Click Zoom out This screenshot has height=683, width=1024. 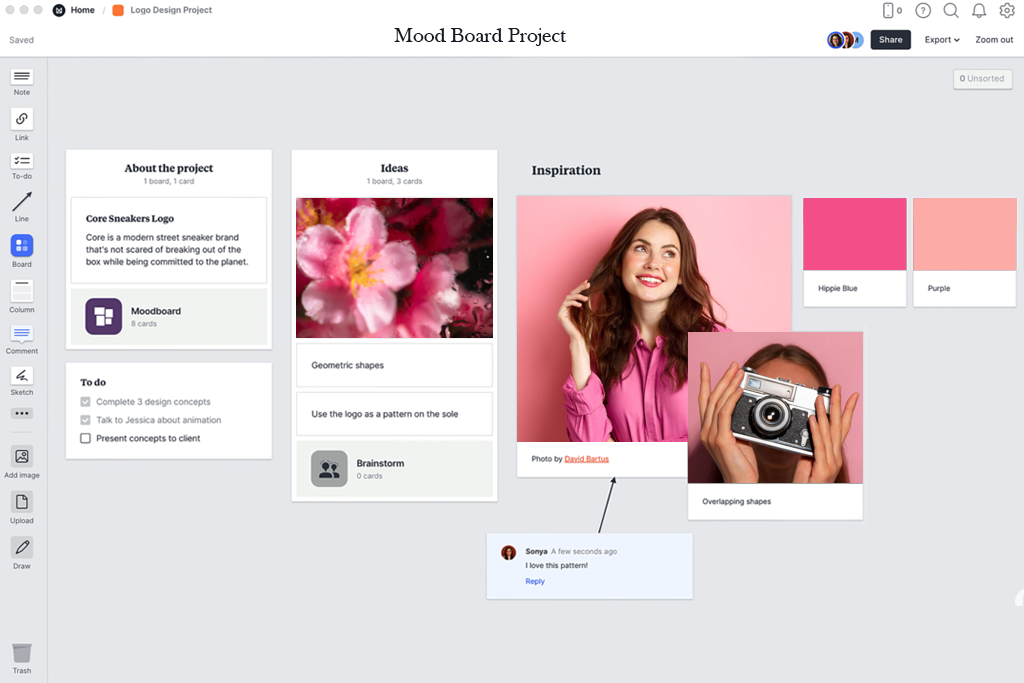point(994,40)
